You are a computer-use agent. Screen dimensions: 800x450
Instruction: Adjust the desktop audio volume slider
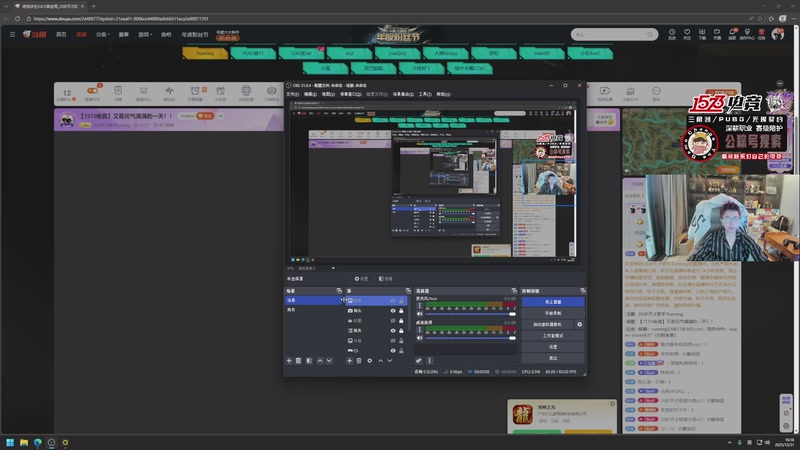[470, 338]
